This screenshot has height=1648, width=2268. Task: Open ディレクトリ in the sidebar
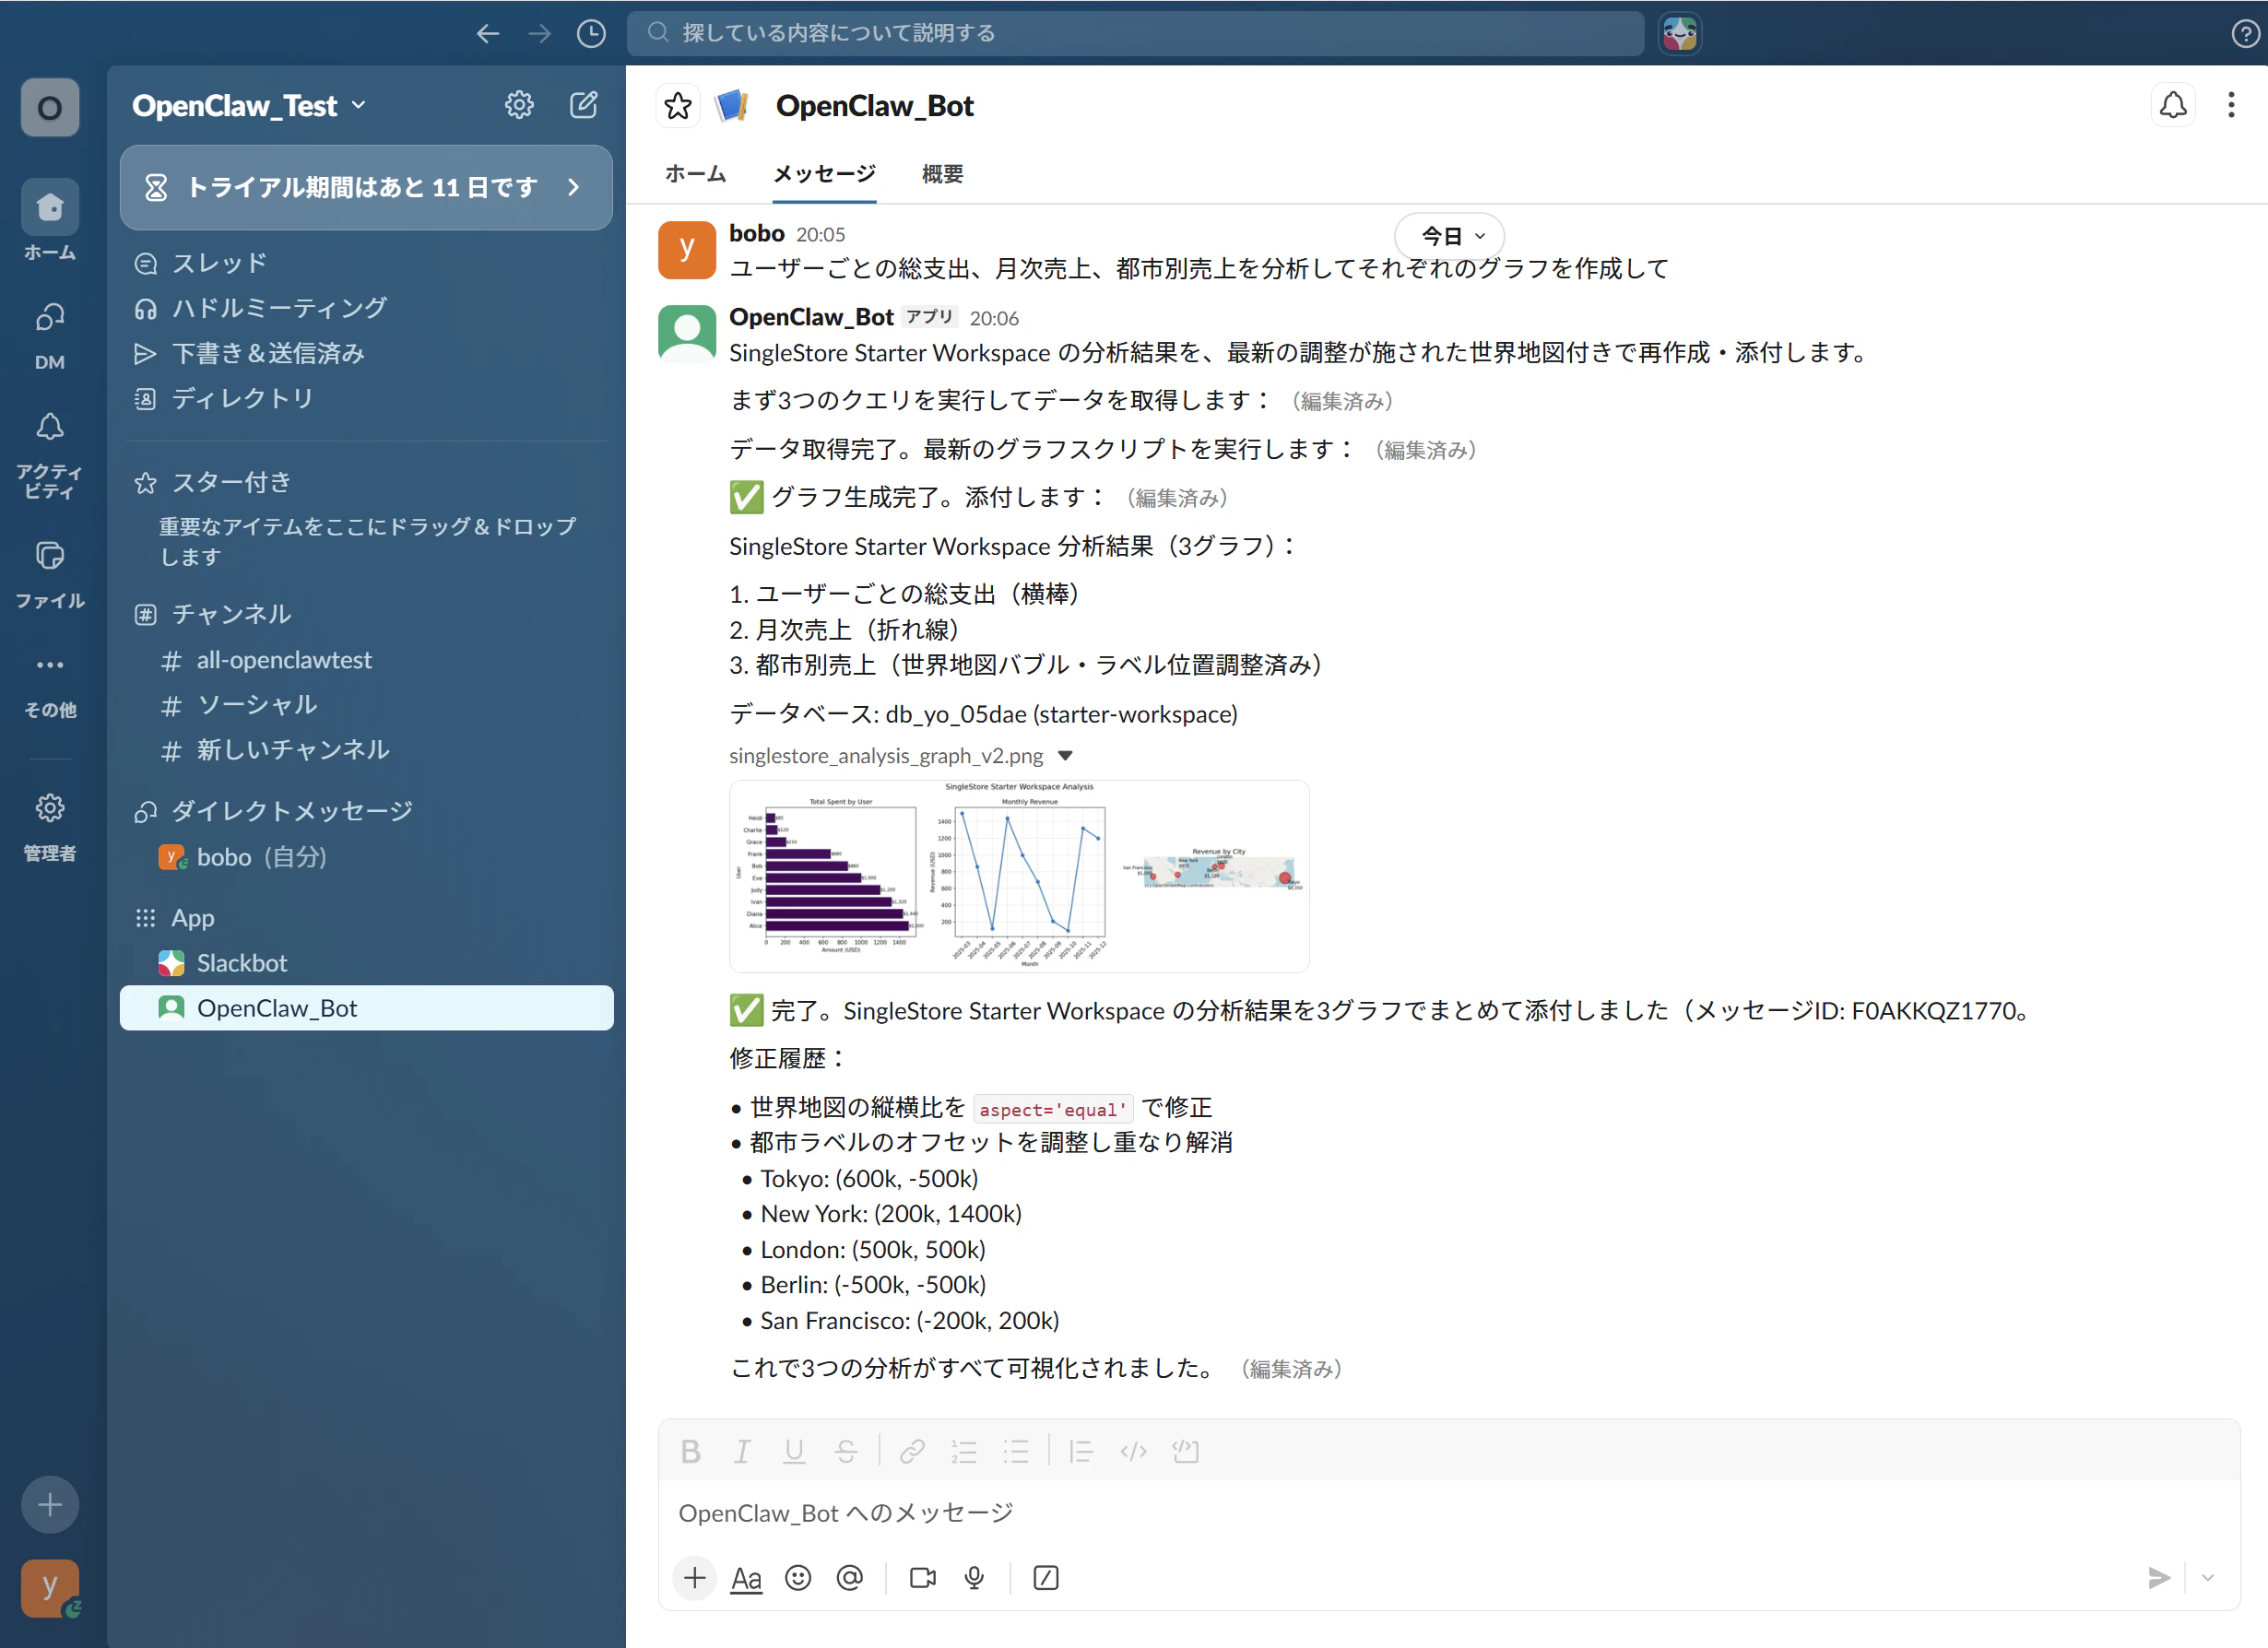pyautogui.click(x=366, y=398)
